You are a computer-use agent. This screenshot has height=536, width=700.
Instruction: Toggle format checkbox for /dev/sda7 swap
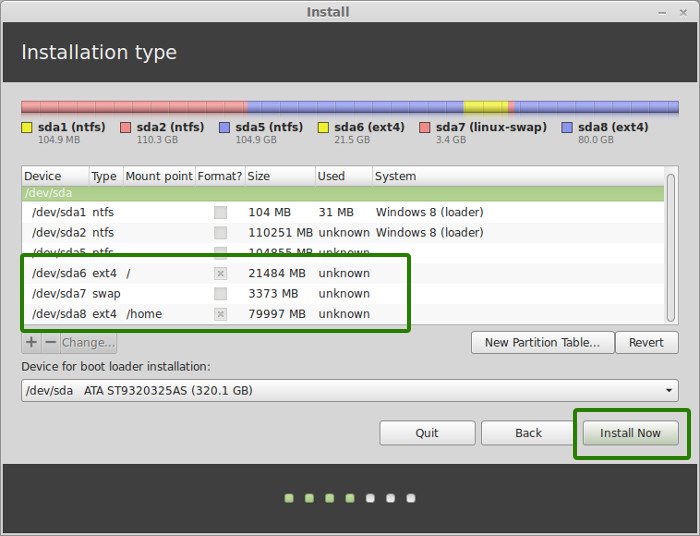[x=220, y=293]
